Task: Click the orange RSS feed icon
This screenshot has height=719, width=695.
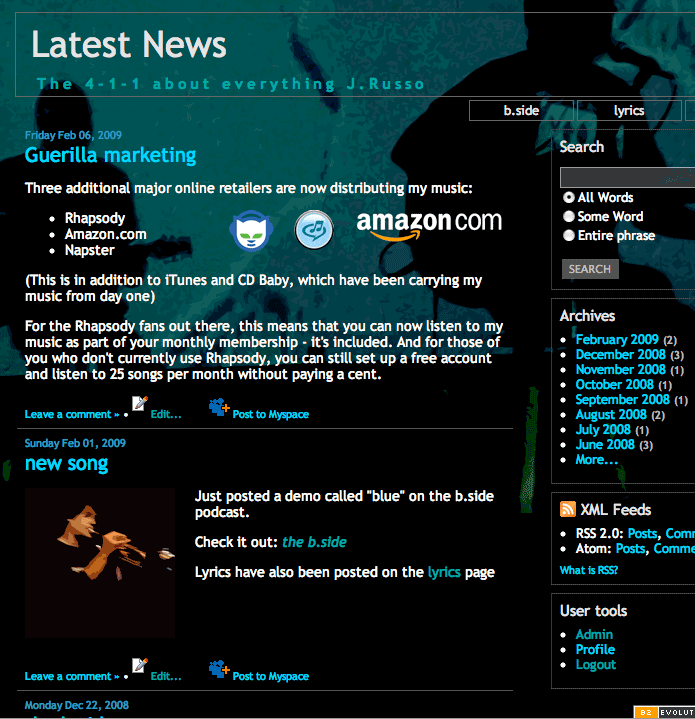Action: 568,509
